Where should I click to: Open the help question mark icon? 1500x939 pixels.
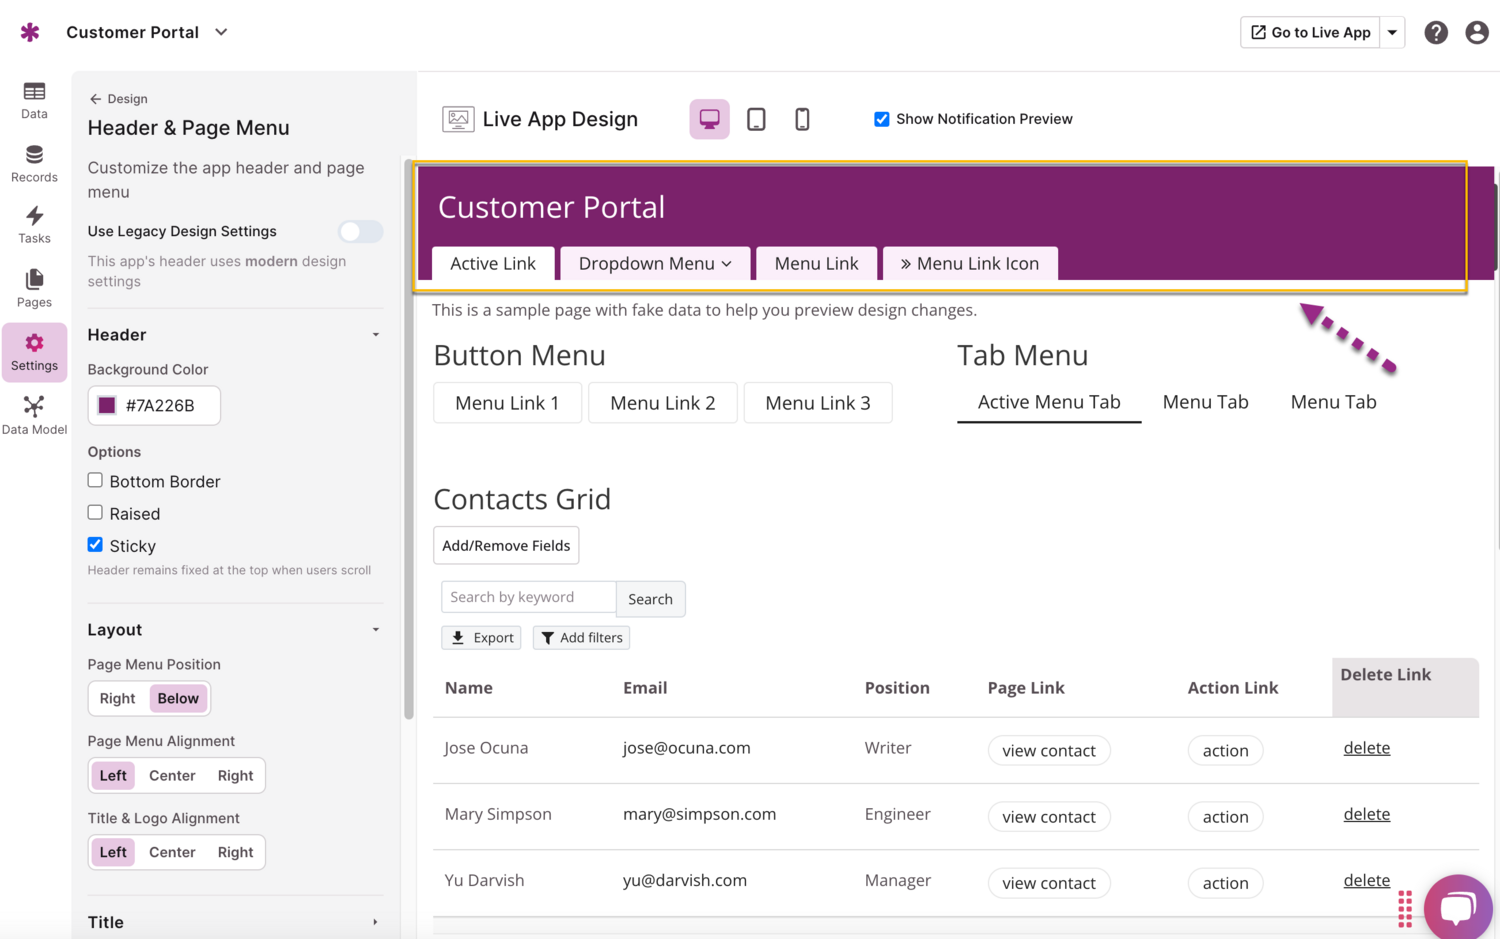1436,32
